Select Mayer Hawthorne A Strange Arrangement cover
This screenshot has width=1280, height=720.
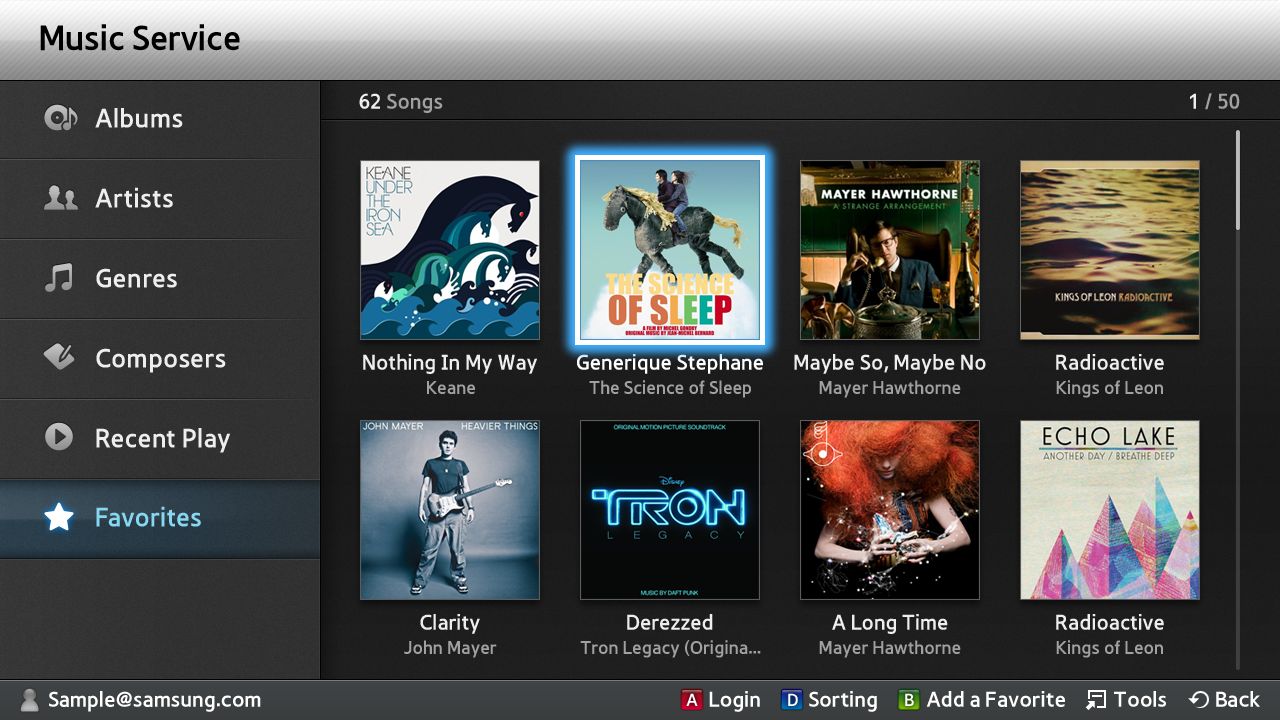pos(890,250)
